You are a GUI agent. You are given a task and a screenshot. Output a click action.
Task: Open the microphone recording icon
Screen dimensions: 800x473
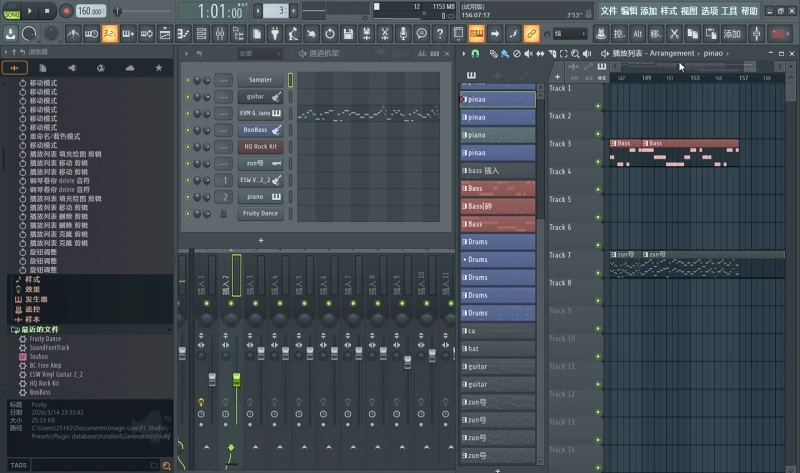403,34
